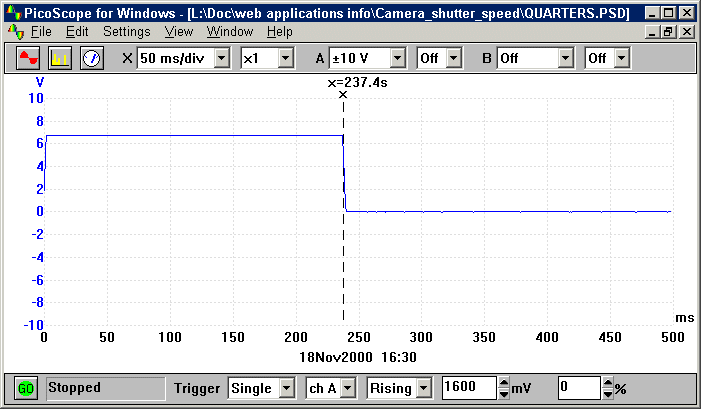Increase trigger level with the mV up arrow
This screenshot has height=409, width=701.
[503, 382]
